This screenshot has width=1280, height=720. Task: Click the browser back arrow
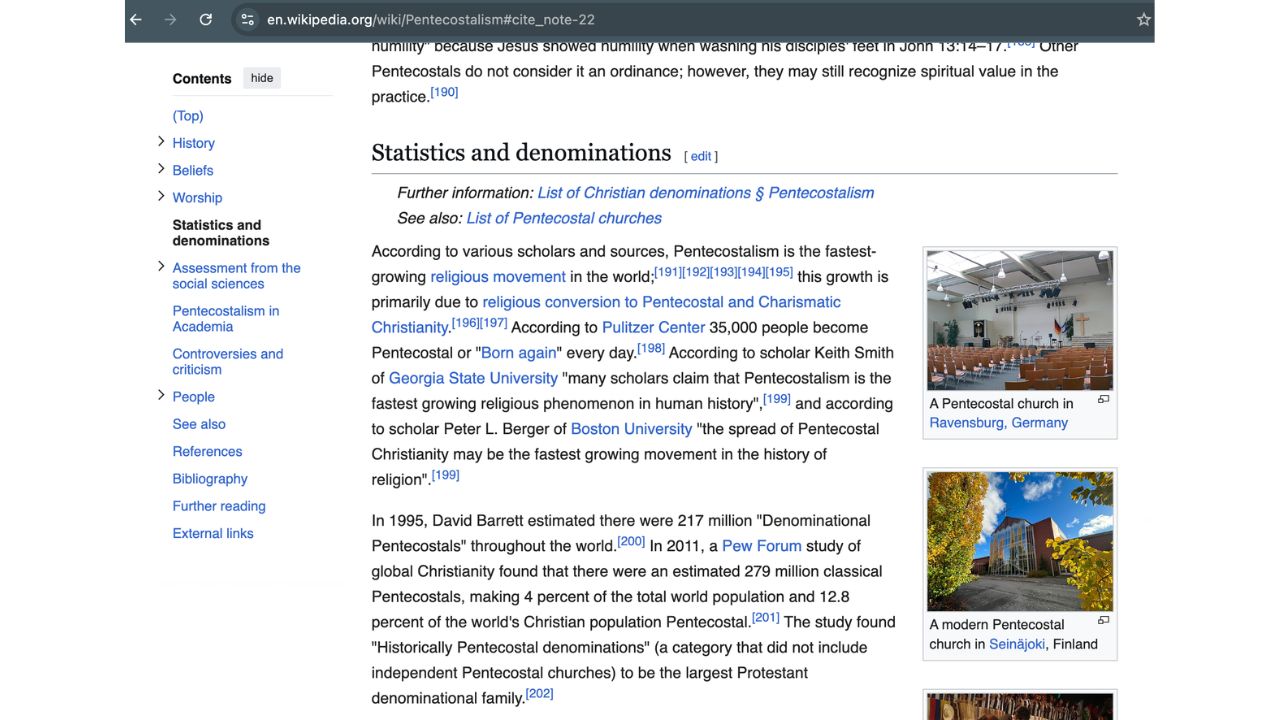[136, 20]
